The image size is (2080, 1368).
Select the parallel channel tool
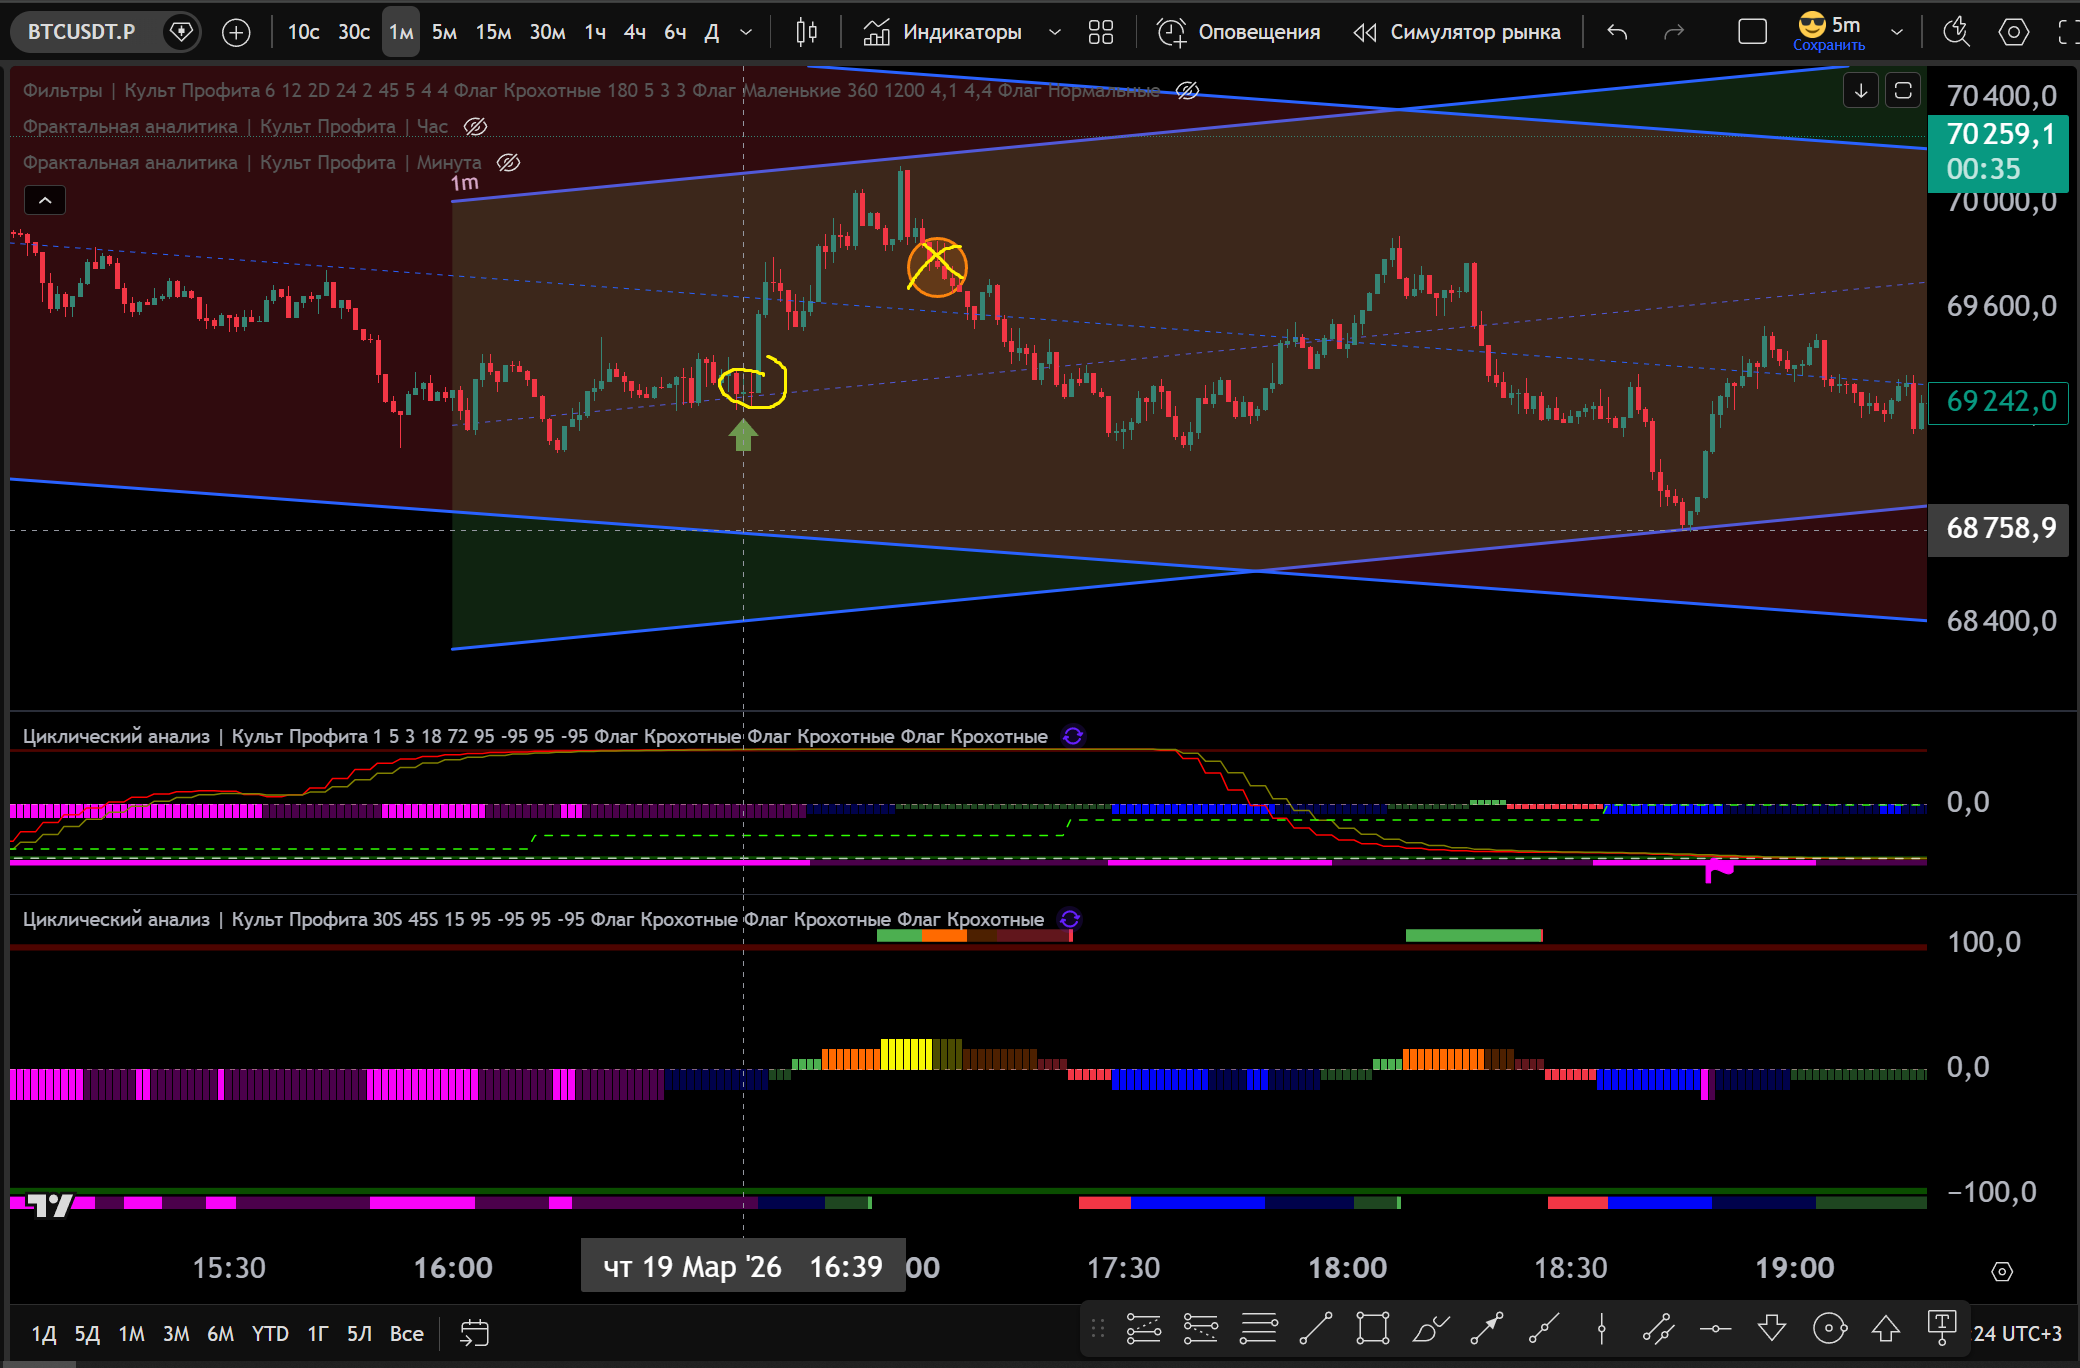[1658, 1329]
